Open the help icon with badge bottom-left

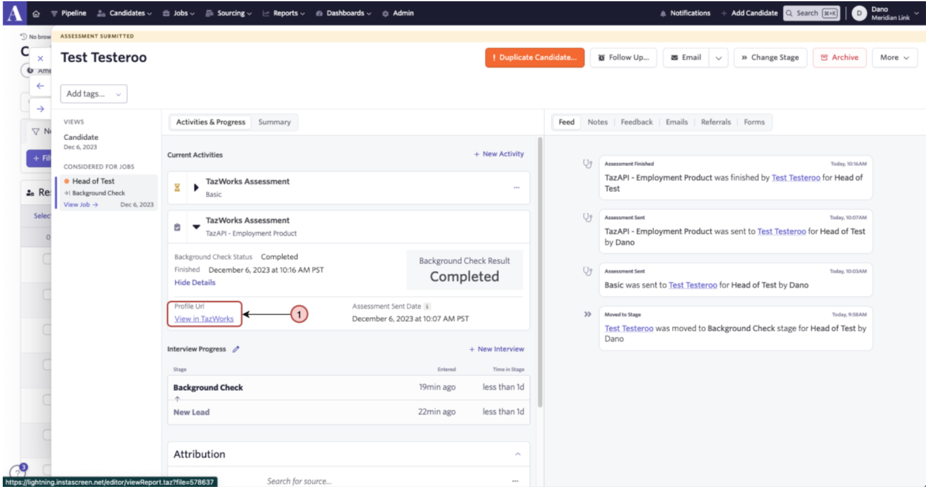(17, 473)
